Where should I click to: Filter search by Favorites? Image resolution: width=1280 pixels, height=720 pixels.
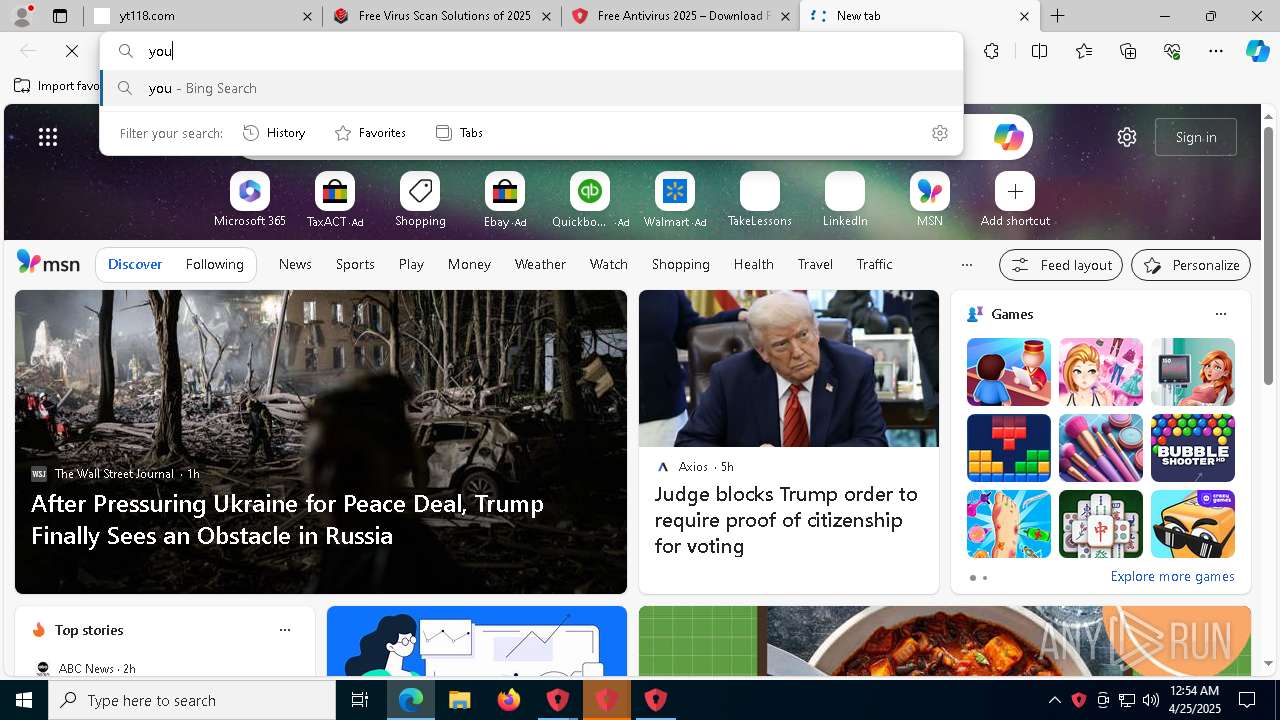(370, 133)
